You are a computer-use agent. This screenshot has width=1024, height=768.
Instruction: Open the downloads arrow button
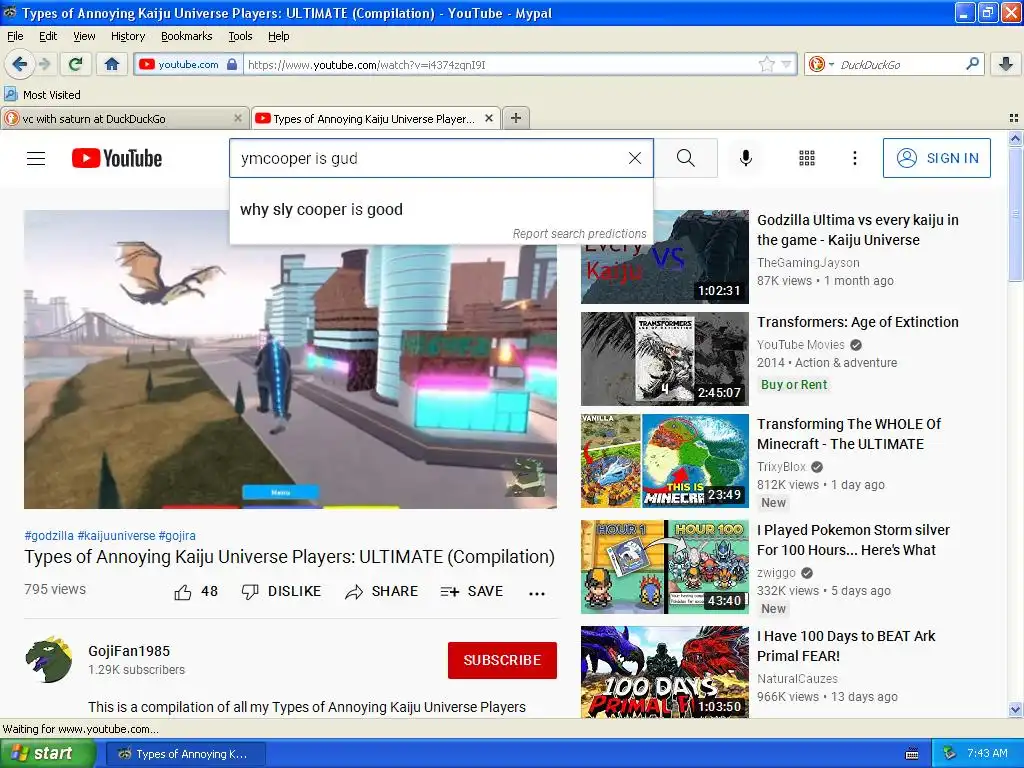point(1006,64)
